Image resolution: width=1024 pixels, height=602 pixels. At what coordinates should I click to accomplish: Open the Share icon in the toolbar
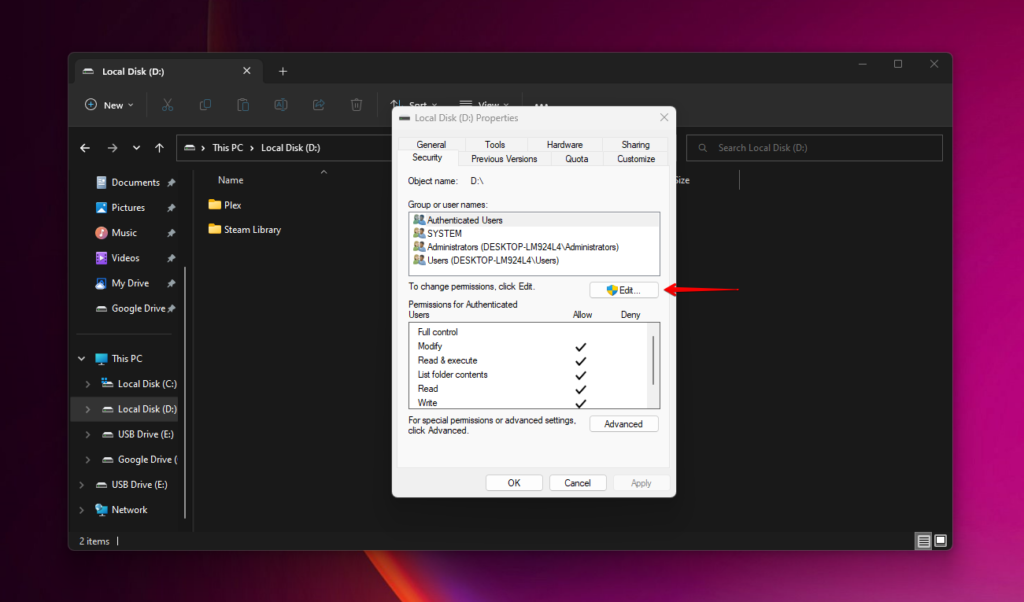coord(318,105)
